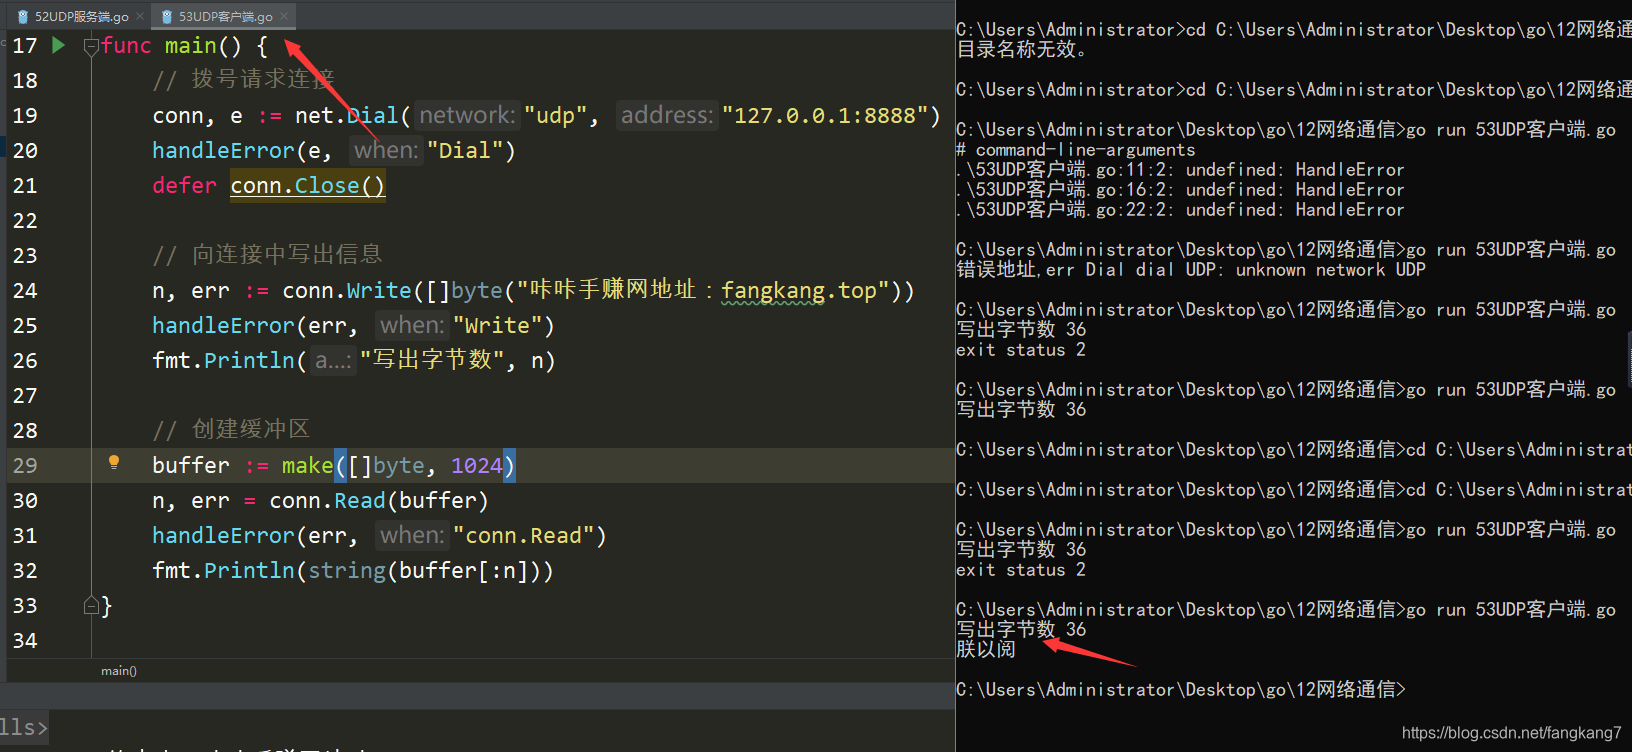
Task: Click the Go file icon on 52UDP服务端.go tab
Action: pyautogui.click(x=22, y=16)
